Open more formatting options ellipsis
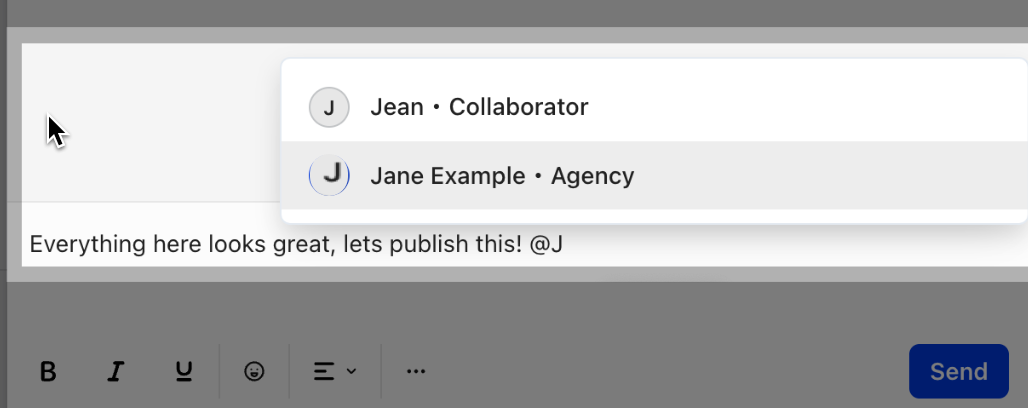Viewport: 1028px width, 408px height. coord(416,371)
